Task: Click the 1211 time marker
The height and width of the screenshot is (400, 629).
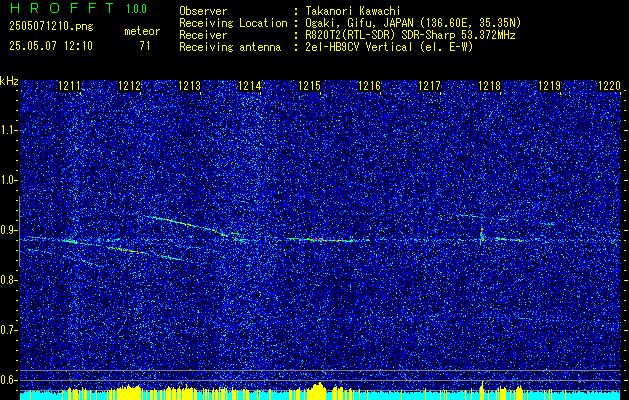Action: tap(69, 85)
